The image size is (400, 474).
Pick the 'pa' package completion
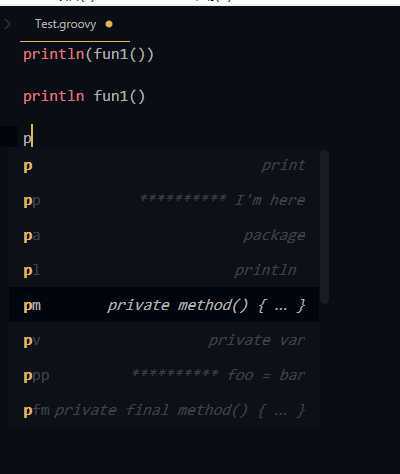(164, 236)
